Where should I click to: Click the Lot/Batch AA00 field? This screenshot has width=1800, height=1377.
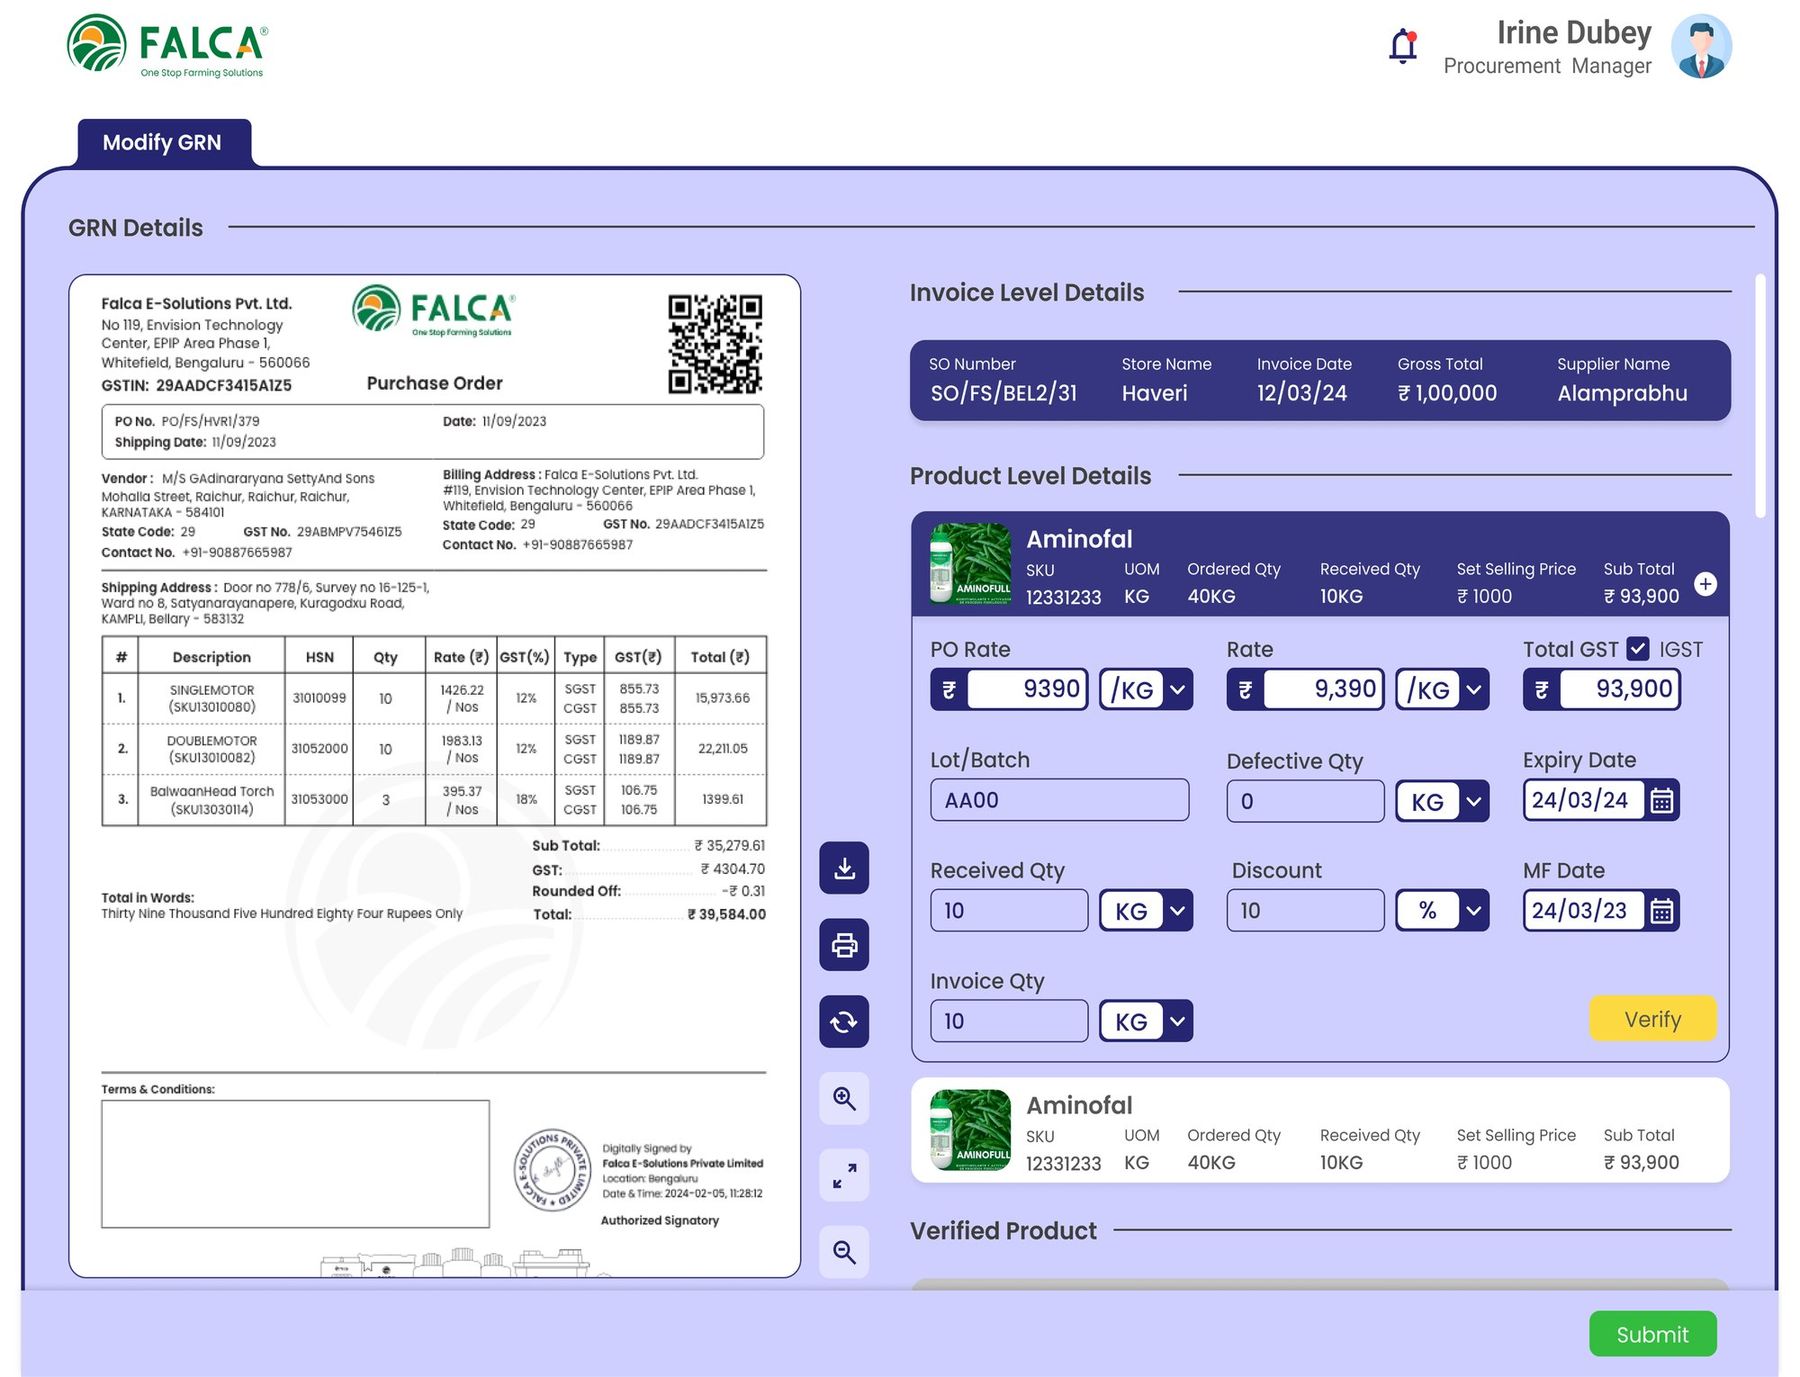(x=1059, y=800)
